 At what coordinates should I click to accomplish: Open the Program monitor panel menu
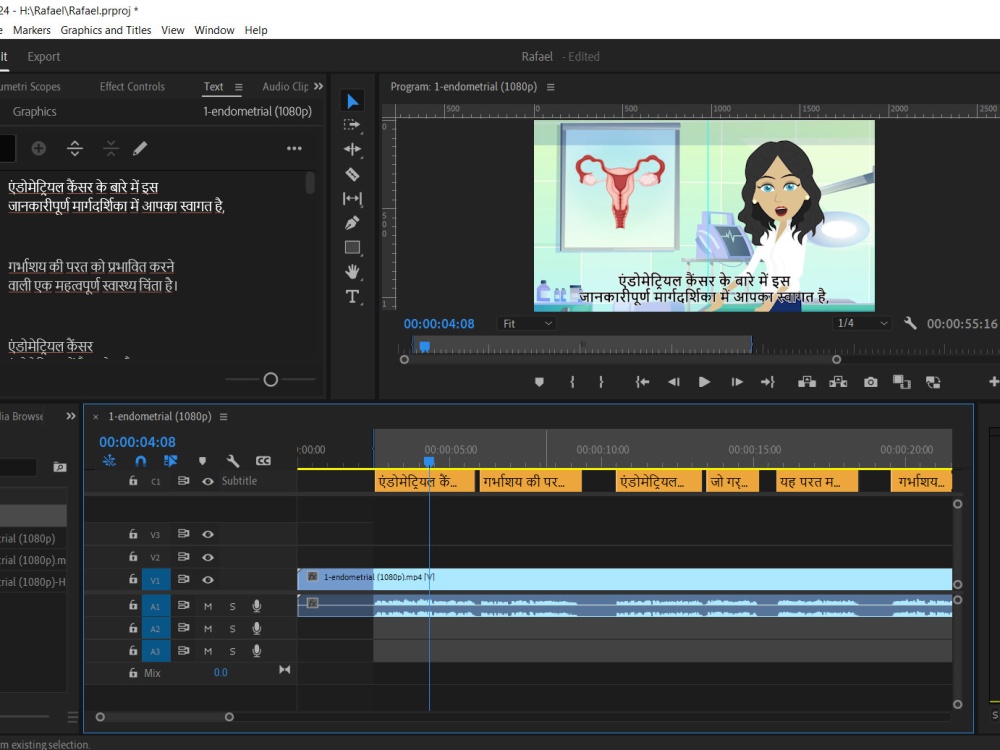(x=550, y=87)
